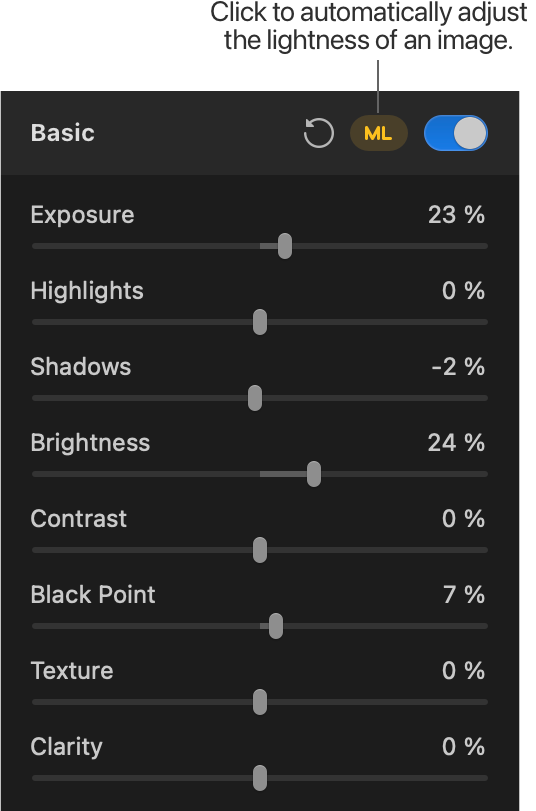Click the Brightness slider handle

point(314,474)
